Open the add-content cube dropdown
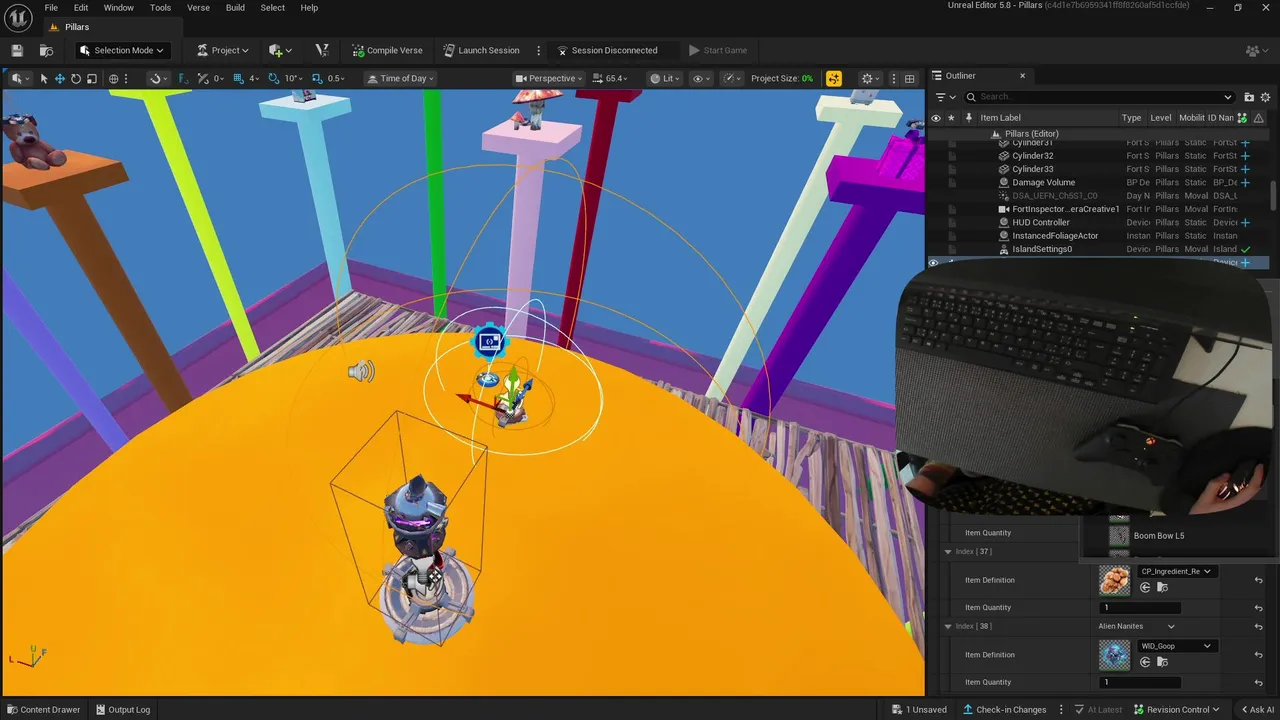The width and height of the screenshot is (1280, 720). [281, 50]
